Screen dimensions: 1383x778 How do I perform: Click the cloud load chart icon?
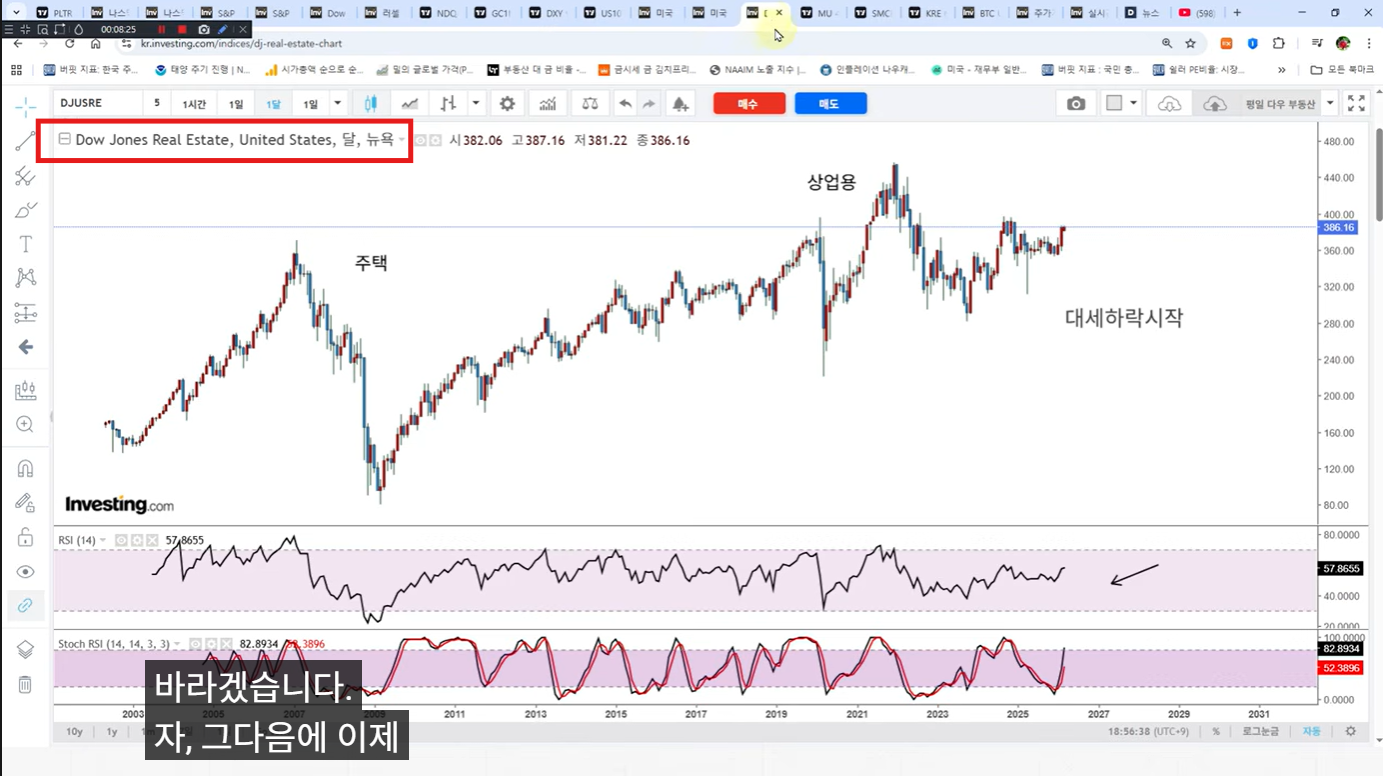pos(1170,103)
